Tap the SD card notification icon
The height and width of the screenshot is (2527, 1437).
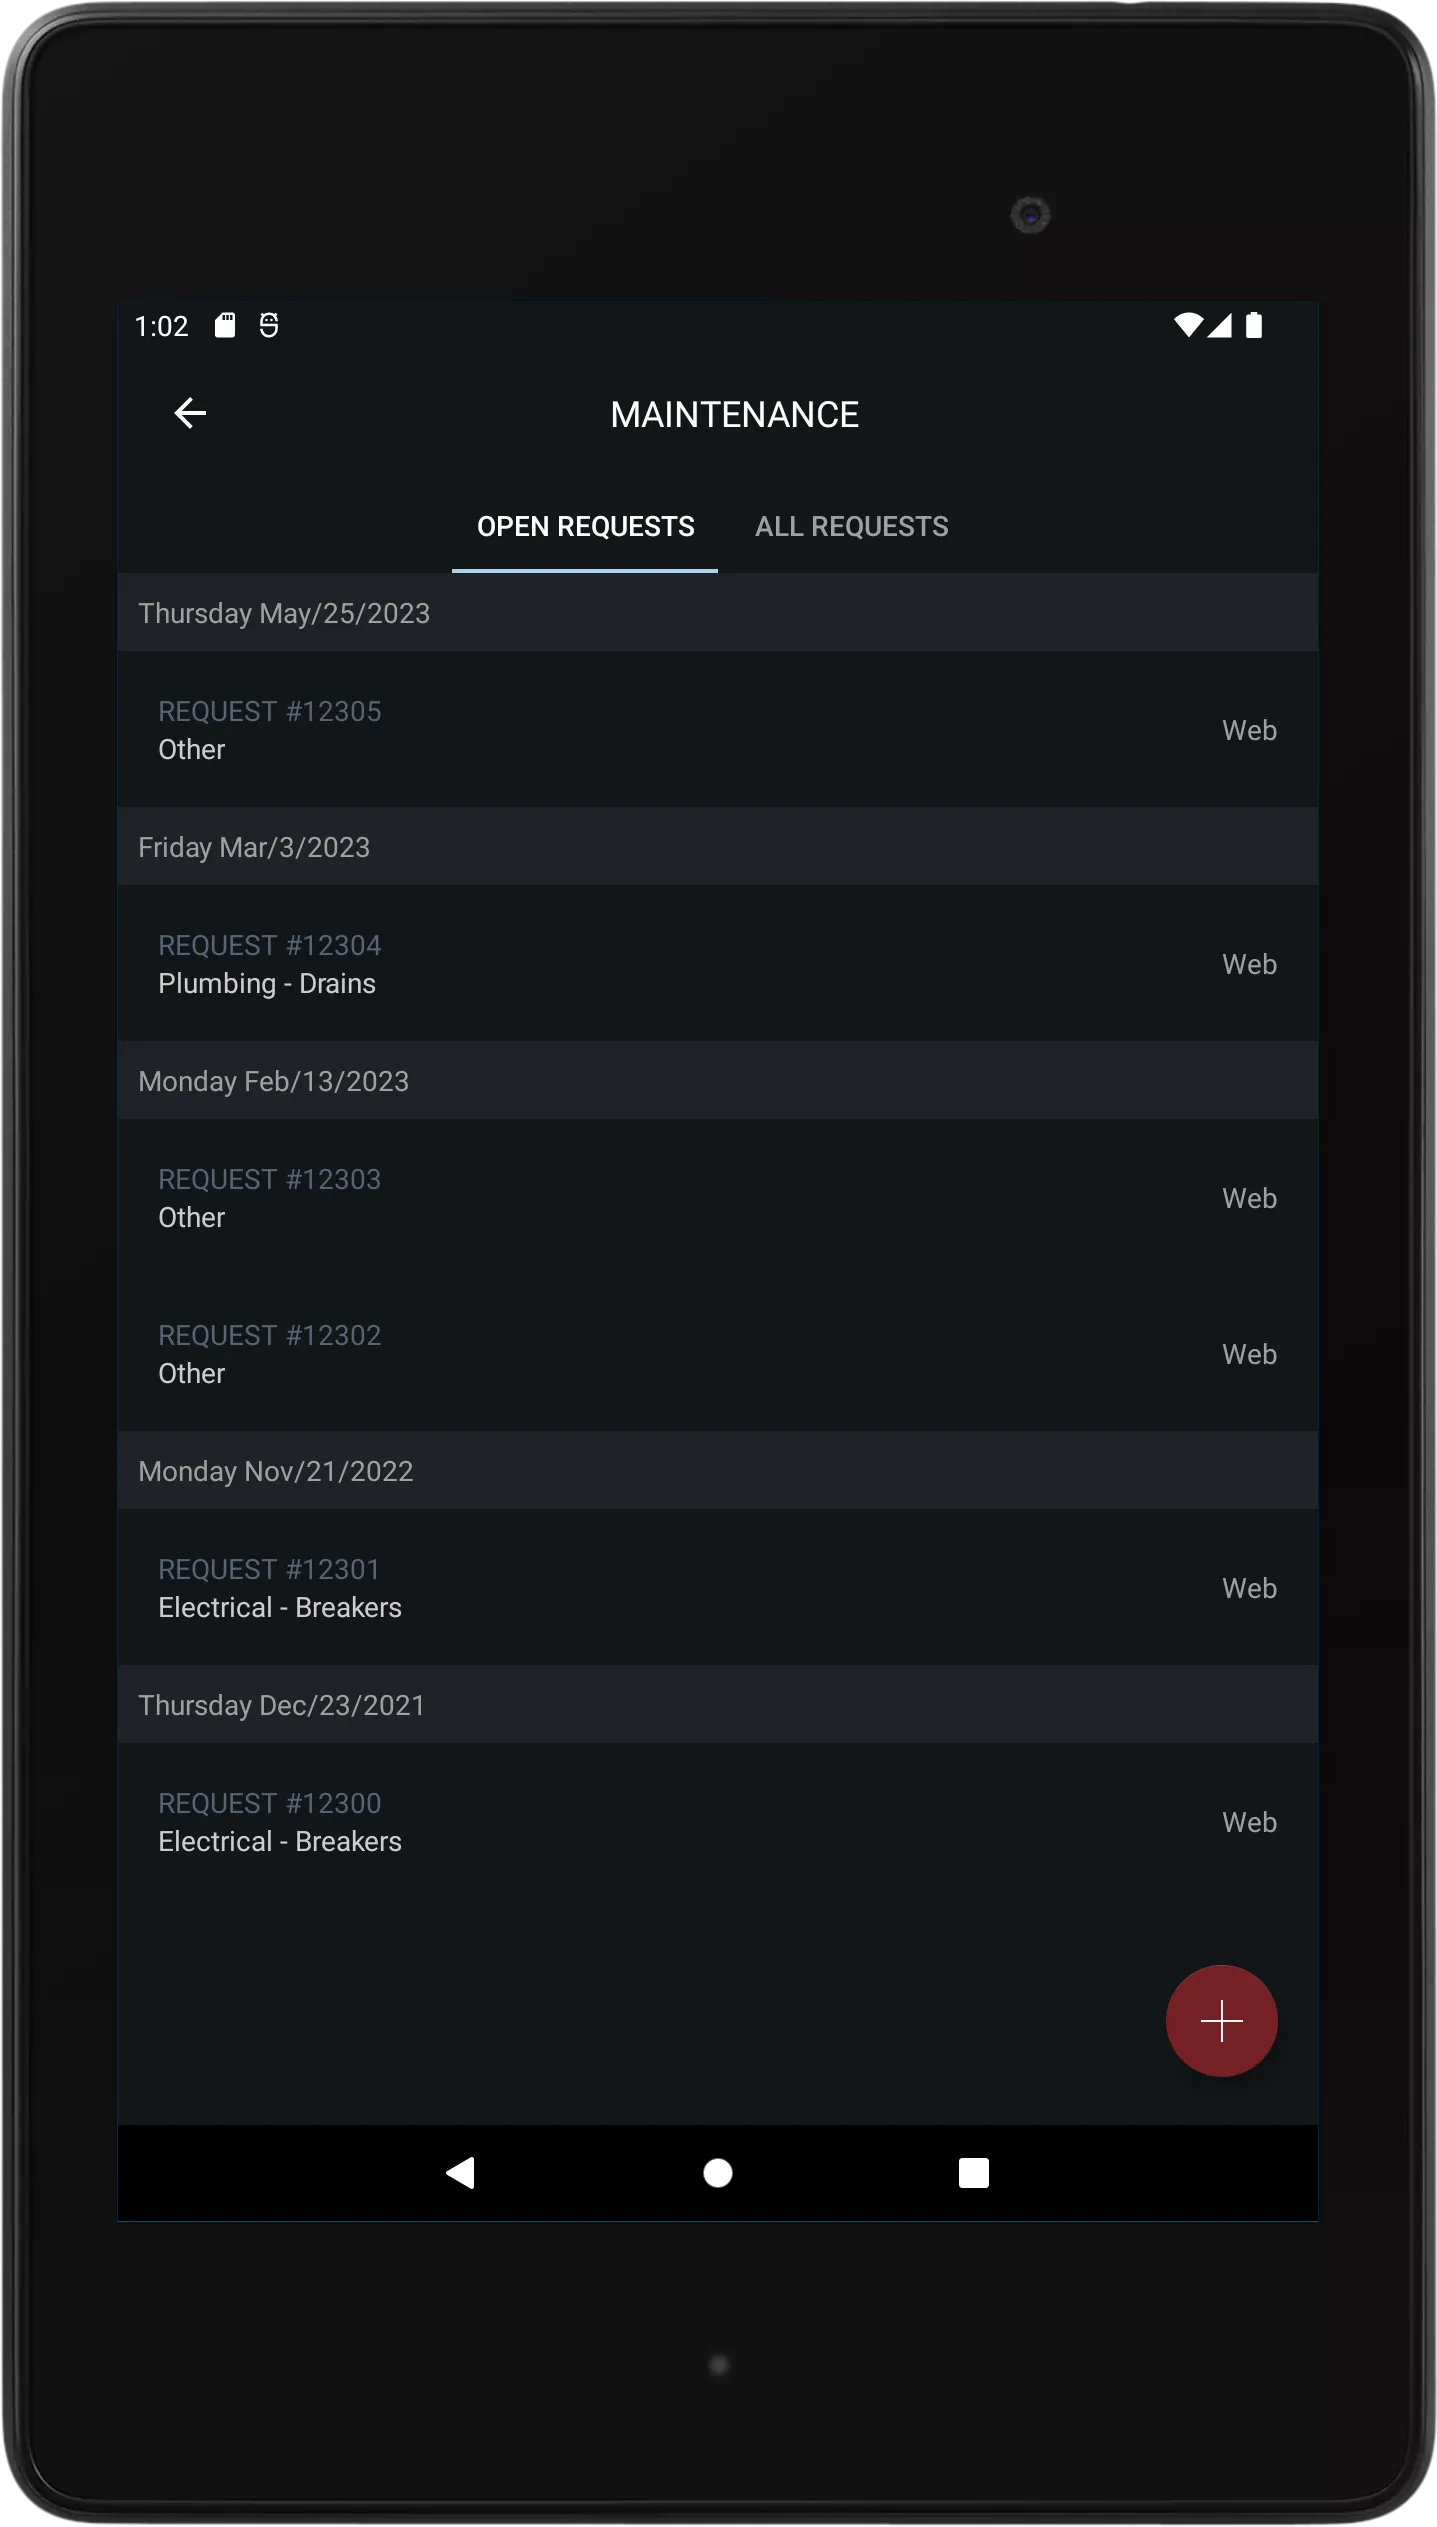225,325
